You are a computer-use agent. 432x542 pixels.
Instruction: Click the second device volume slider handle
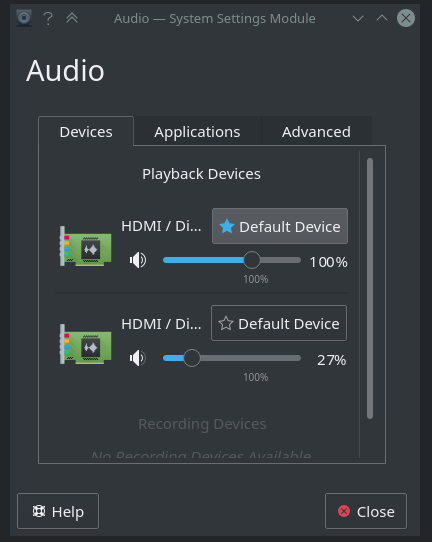point(191,358)
